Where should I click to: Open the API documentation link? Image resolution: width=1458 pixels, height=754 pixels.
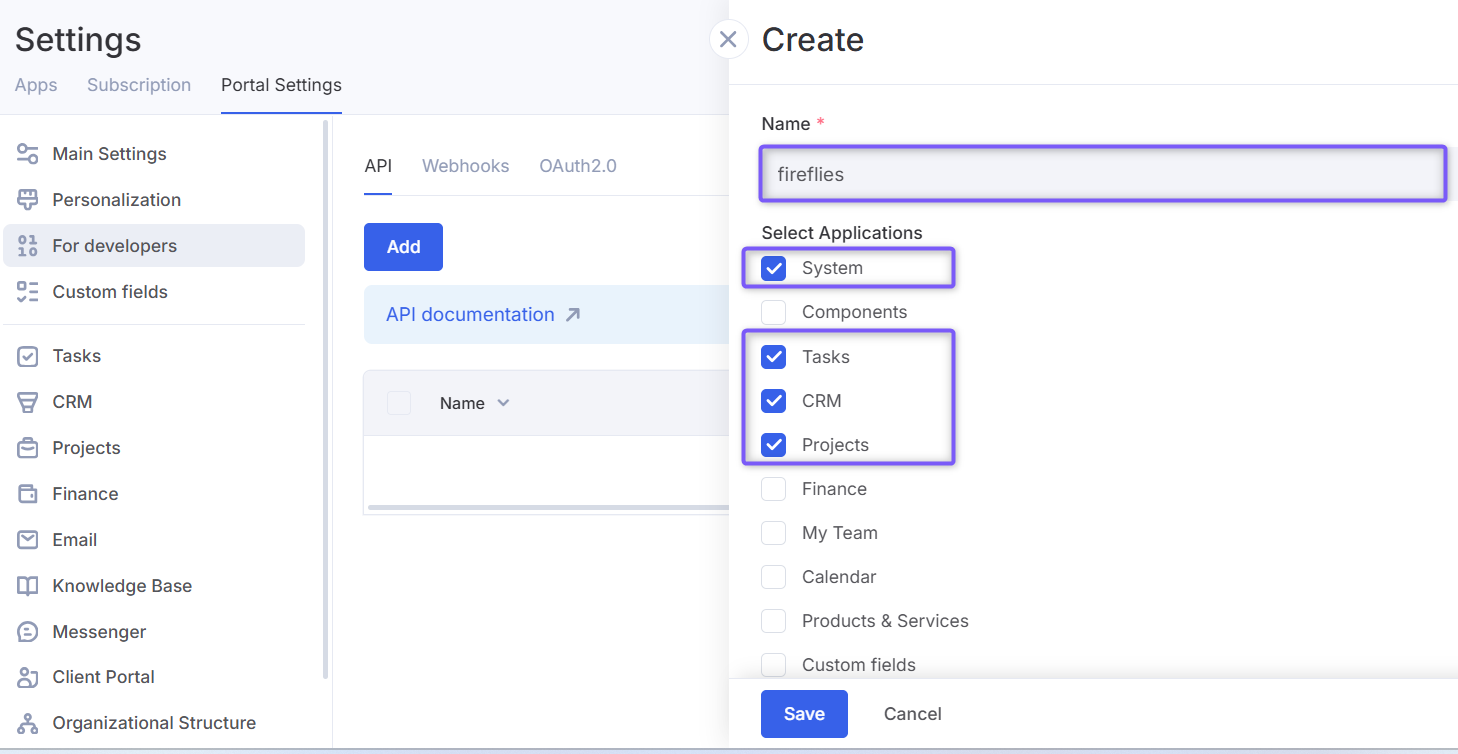coord(470,314)
